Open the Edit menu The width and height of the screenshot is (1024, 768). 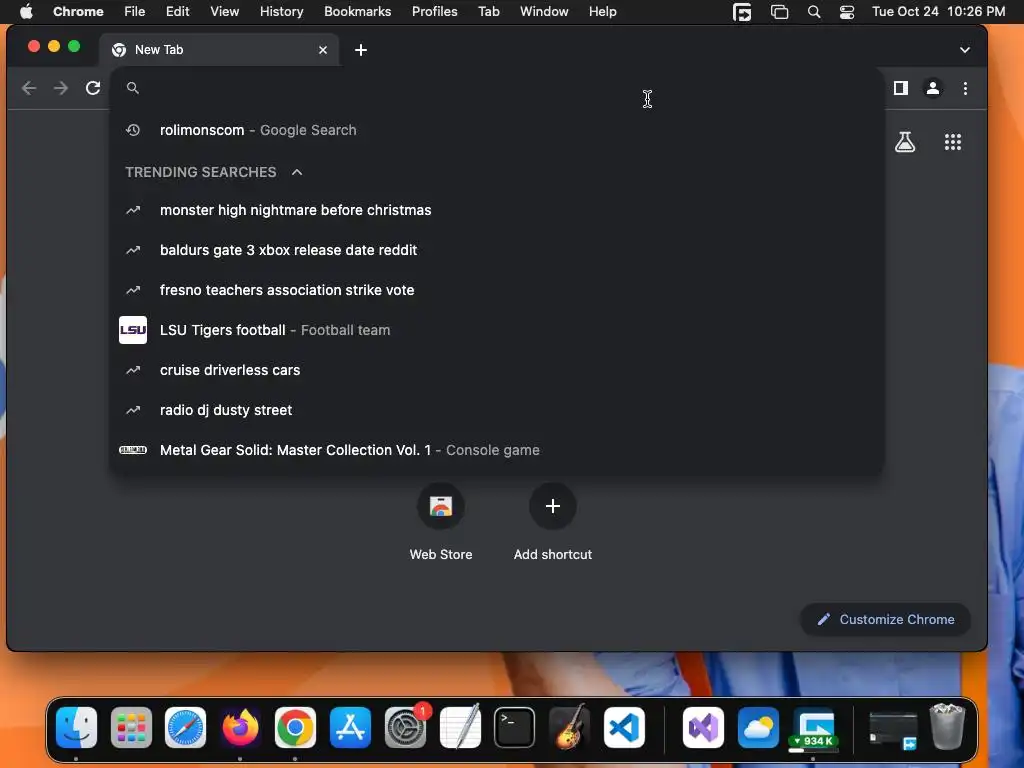click(x=177, y=12)
